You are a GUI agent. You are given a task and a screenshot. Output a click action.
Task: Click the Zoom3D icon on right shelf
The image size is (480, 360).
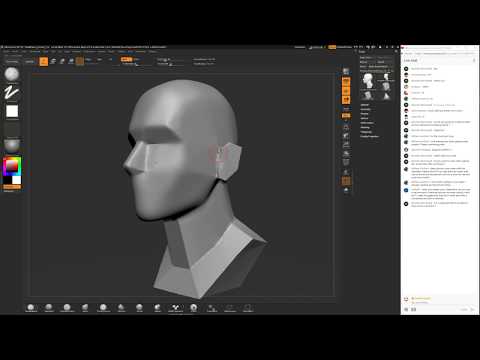pyautogui.click(x=346, y=145)
